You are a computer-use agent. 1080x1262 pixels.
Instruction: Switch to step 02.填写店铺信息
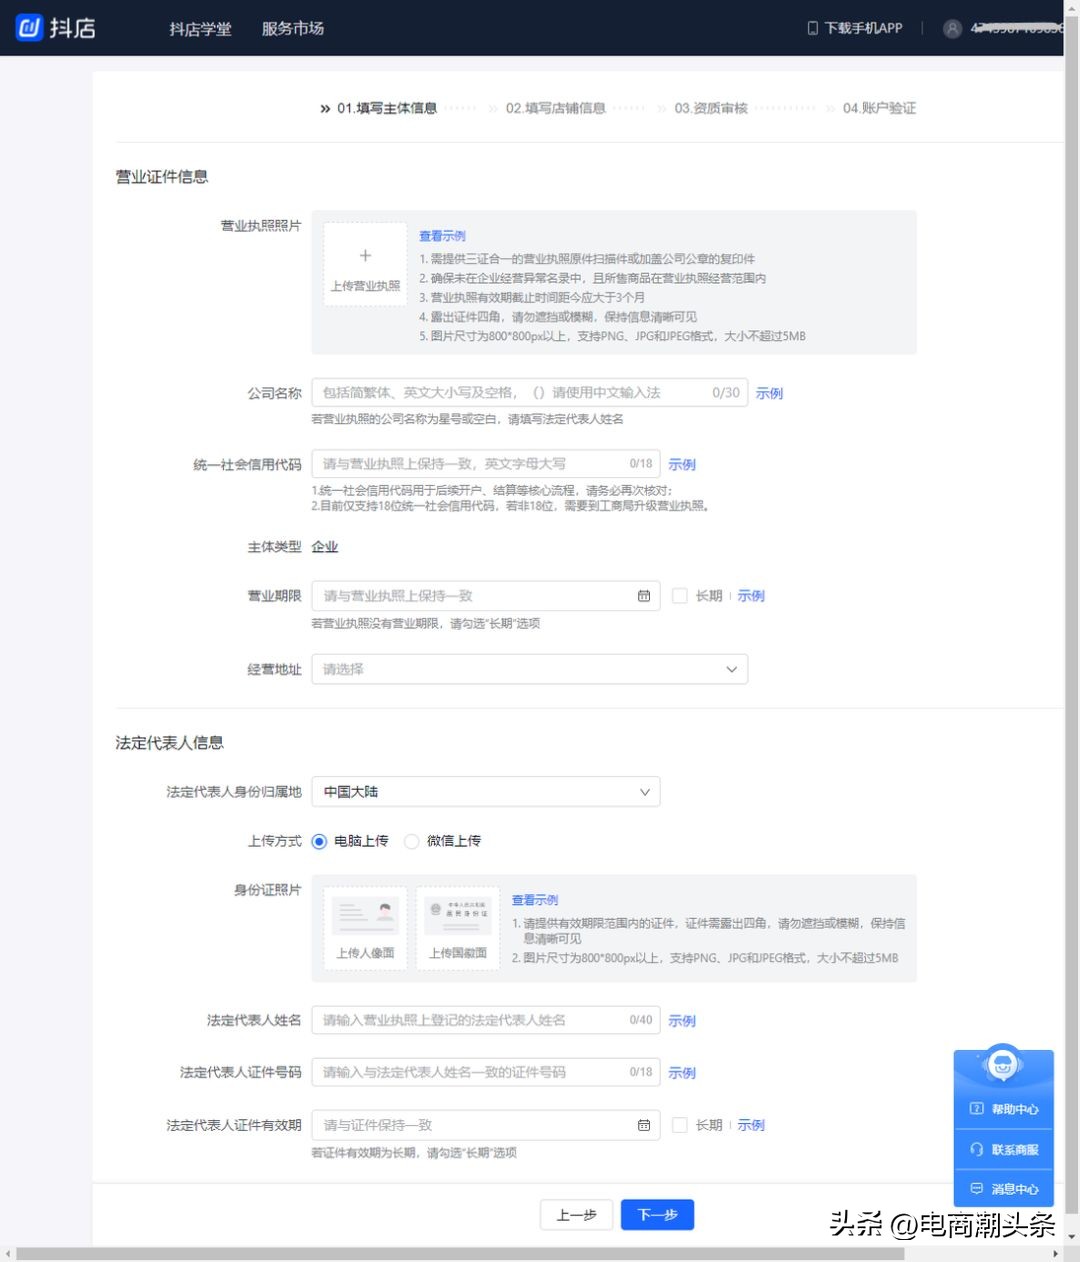pyautogui.click(x=555, y=108)
